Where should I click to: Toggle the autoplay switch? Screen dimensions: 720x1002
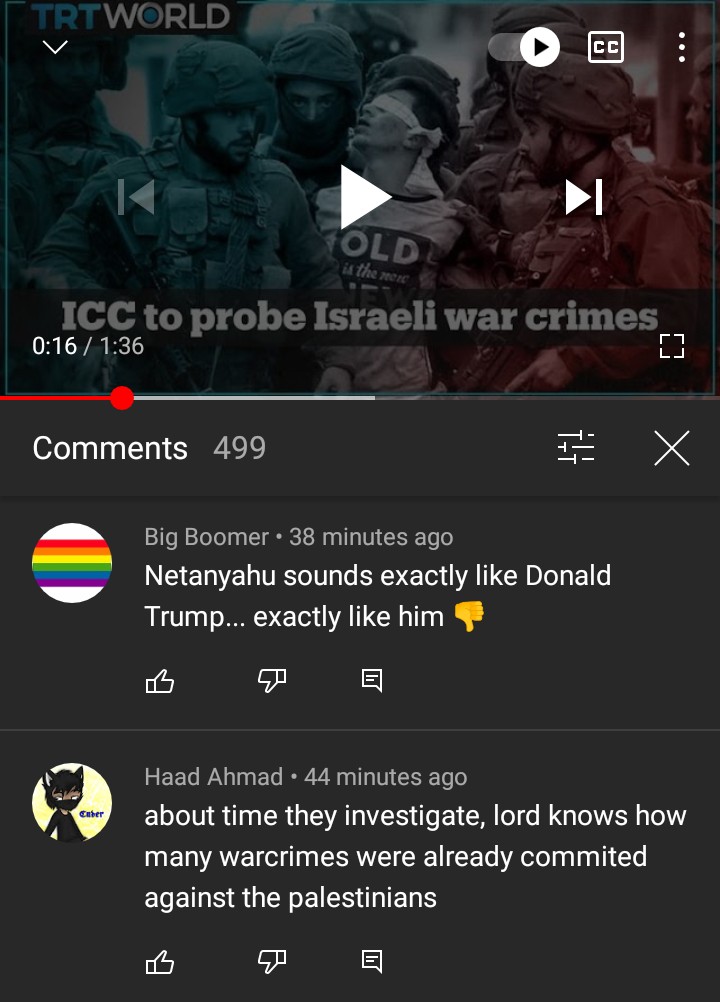(x=524, y=47)
